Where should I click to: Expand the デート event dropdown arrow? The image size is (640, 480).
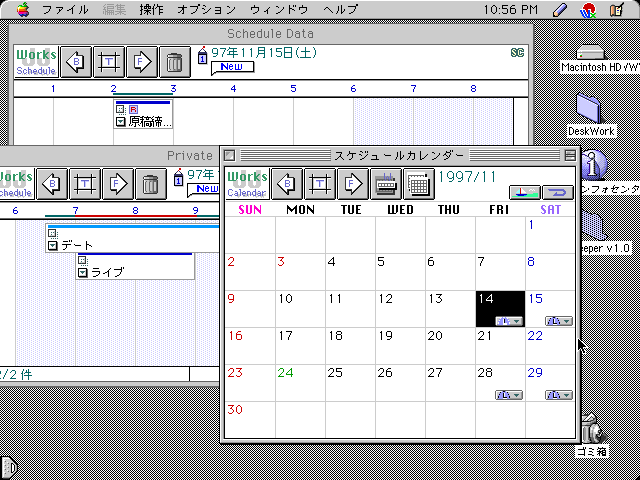point(53,245)
